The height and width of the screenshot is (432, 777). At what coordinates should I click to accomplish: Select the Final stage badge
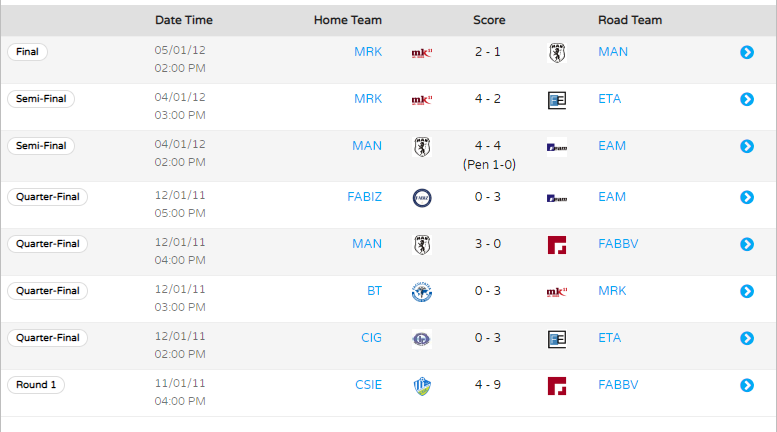[27, 52]
